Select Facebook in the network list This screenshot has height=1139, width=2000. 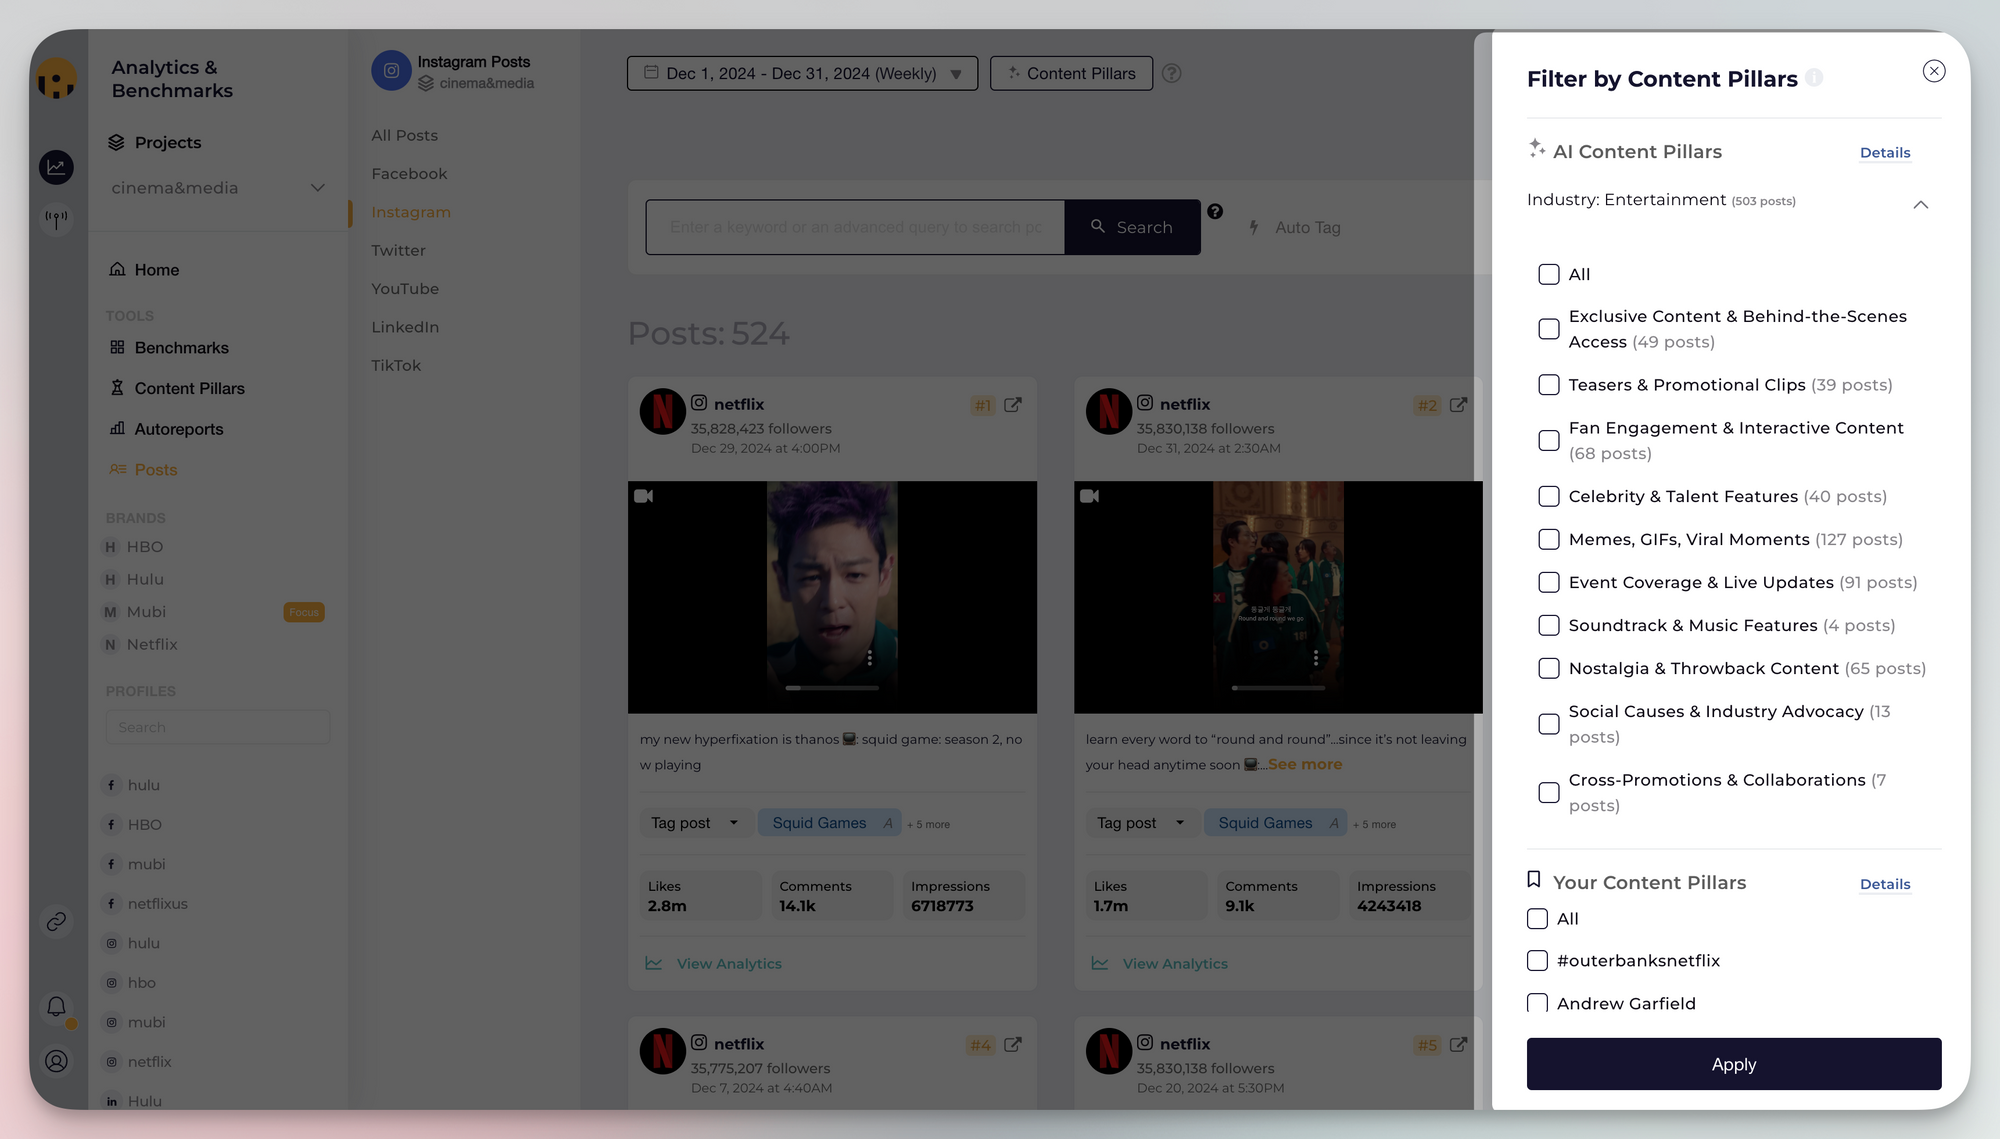(409, 173)
